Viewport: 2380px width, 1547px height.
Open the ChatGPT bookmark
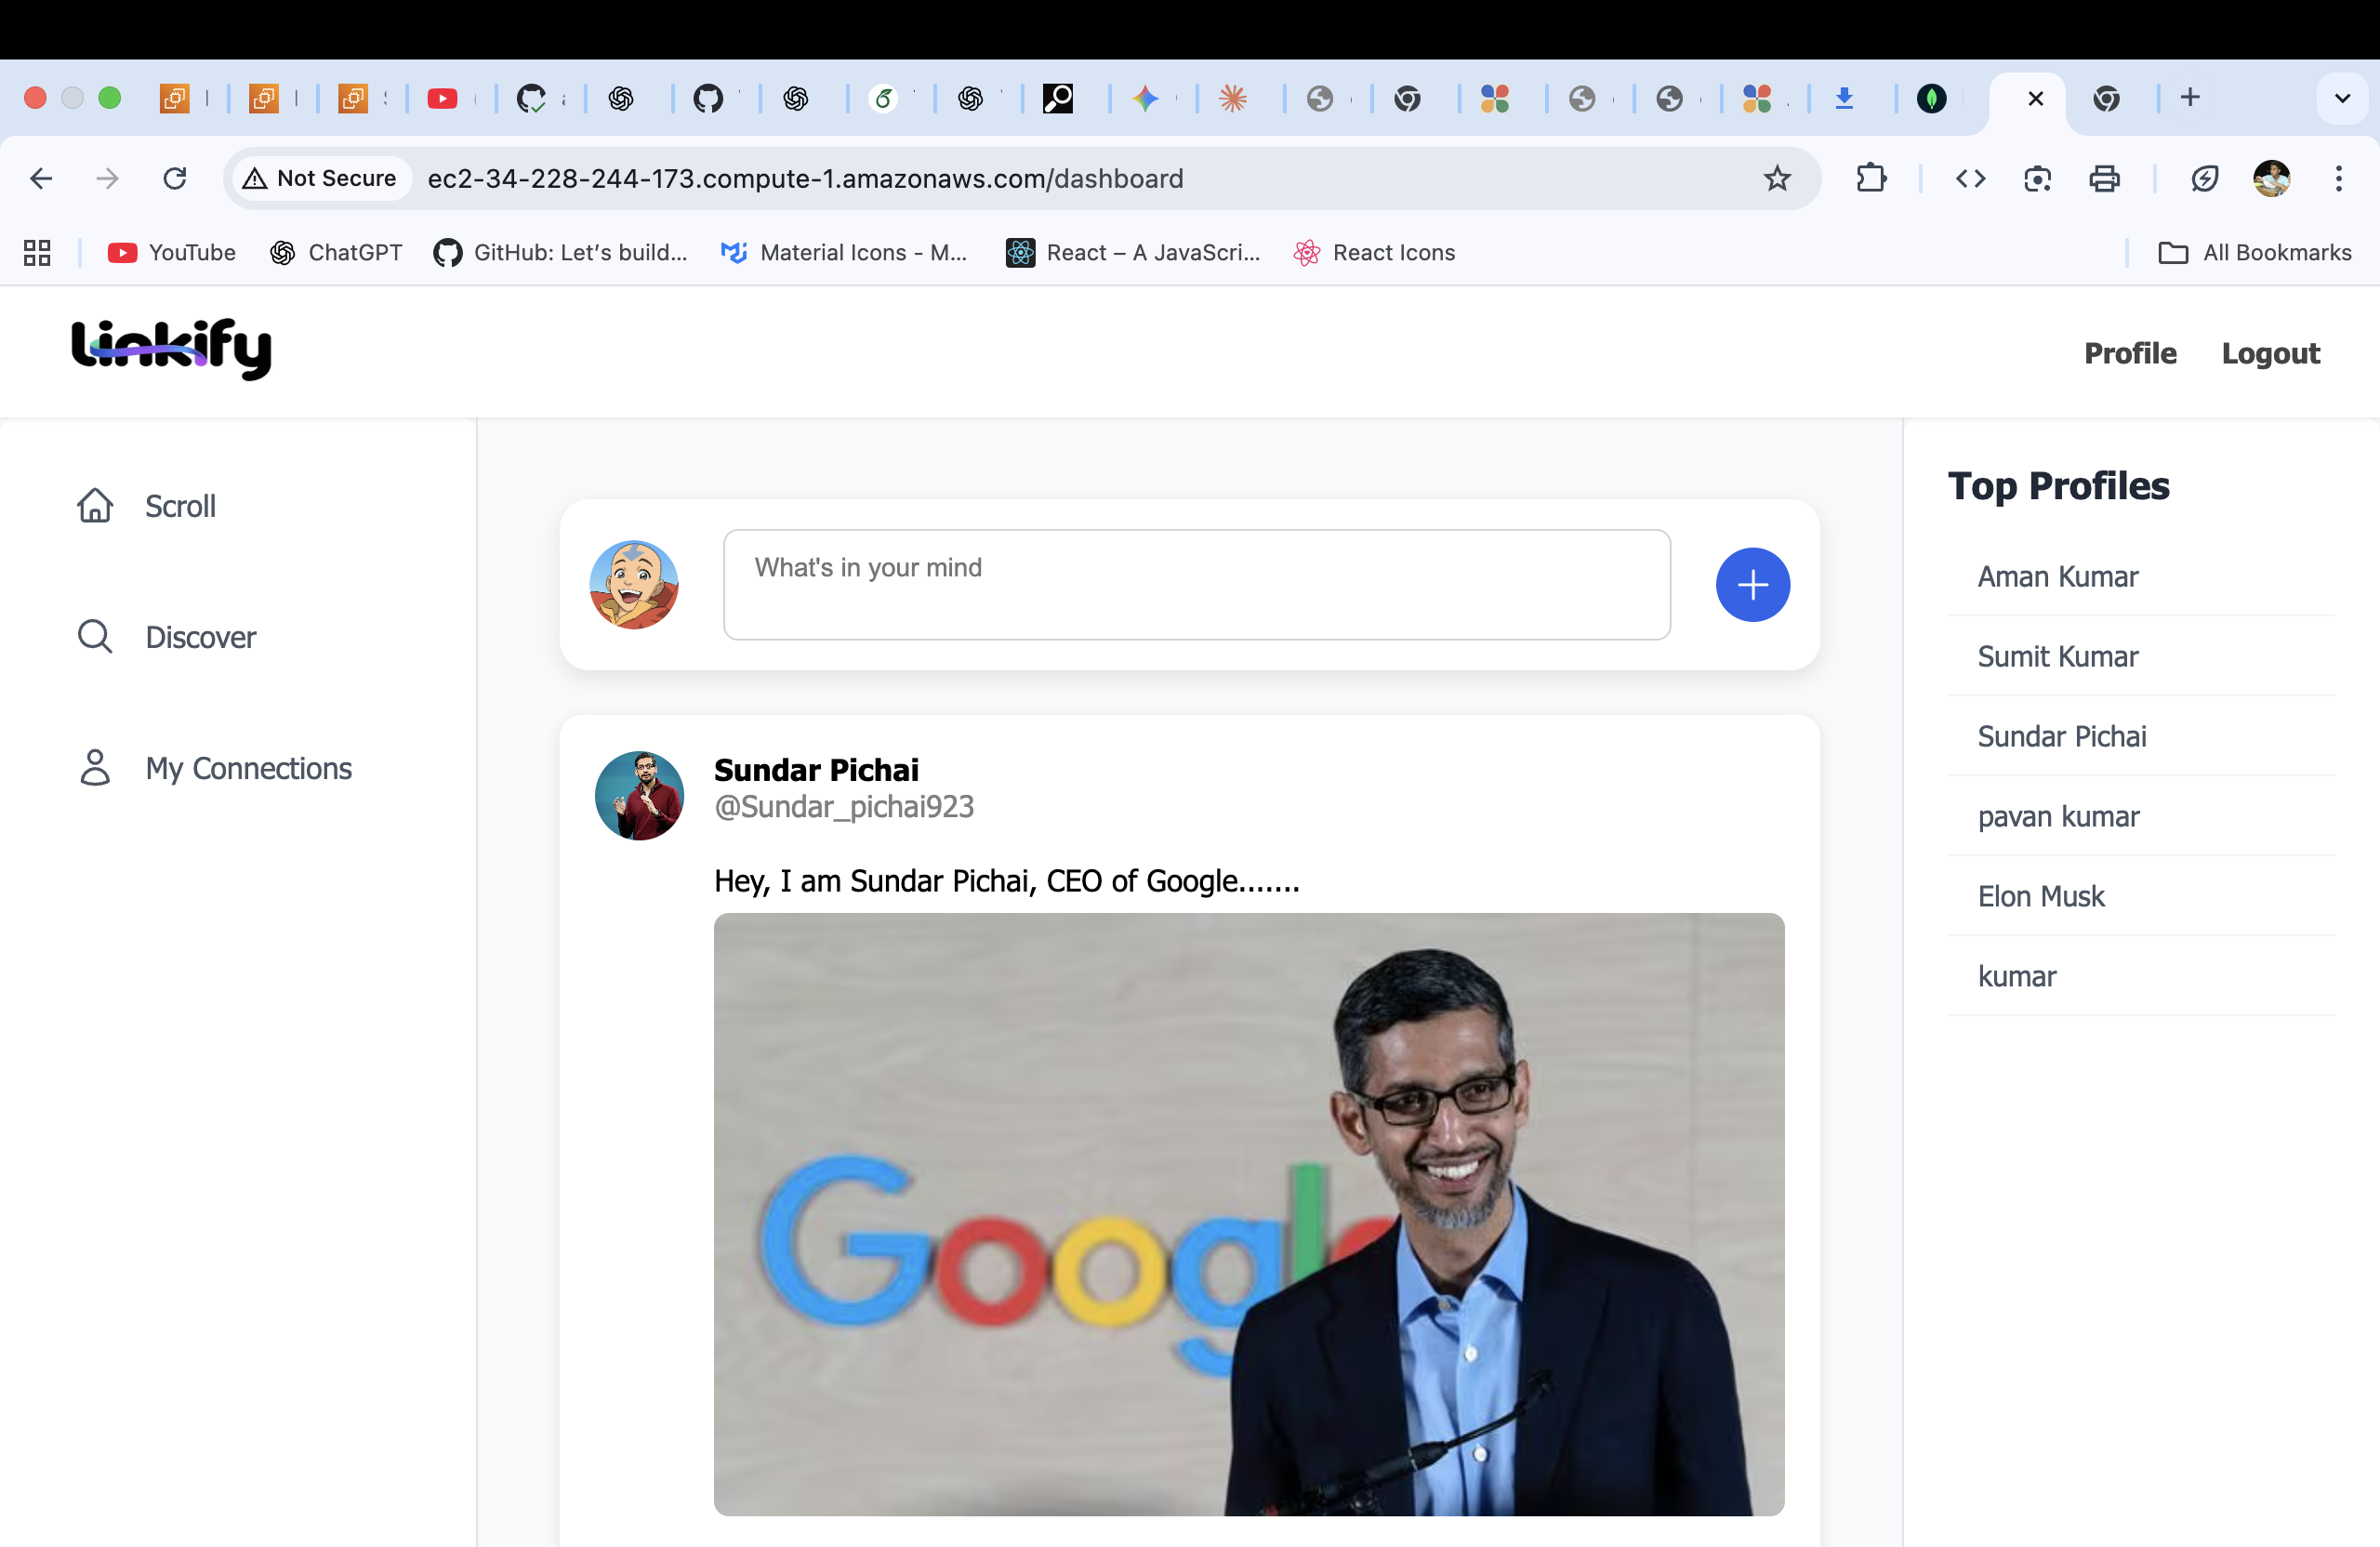pyautogui.click(x=336, y=253)
